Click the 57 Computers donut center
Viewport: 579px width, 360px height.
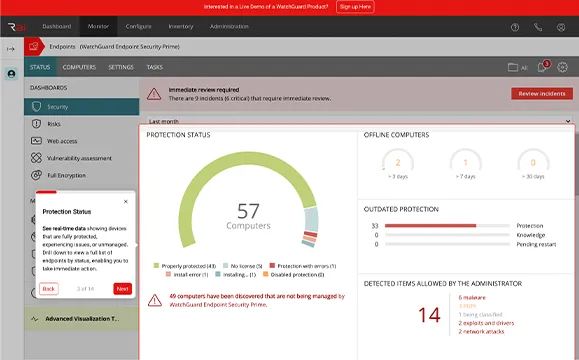[248, 216]
